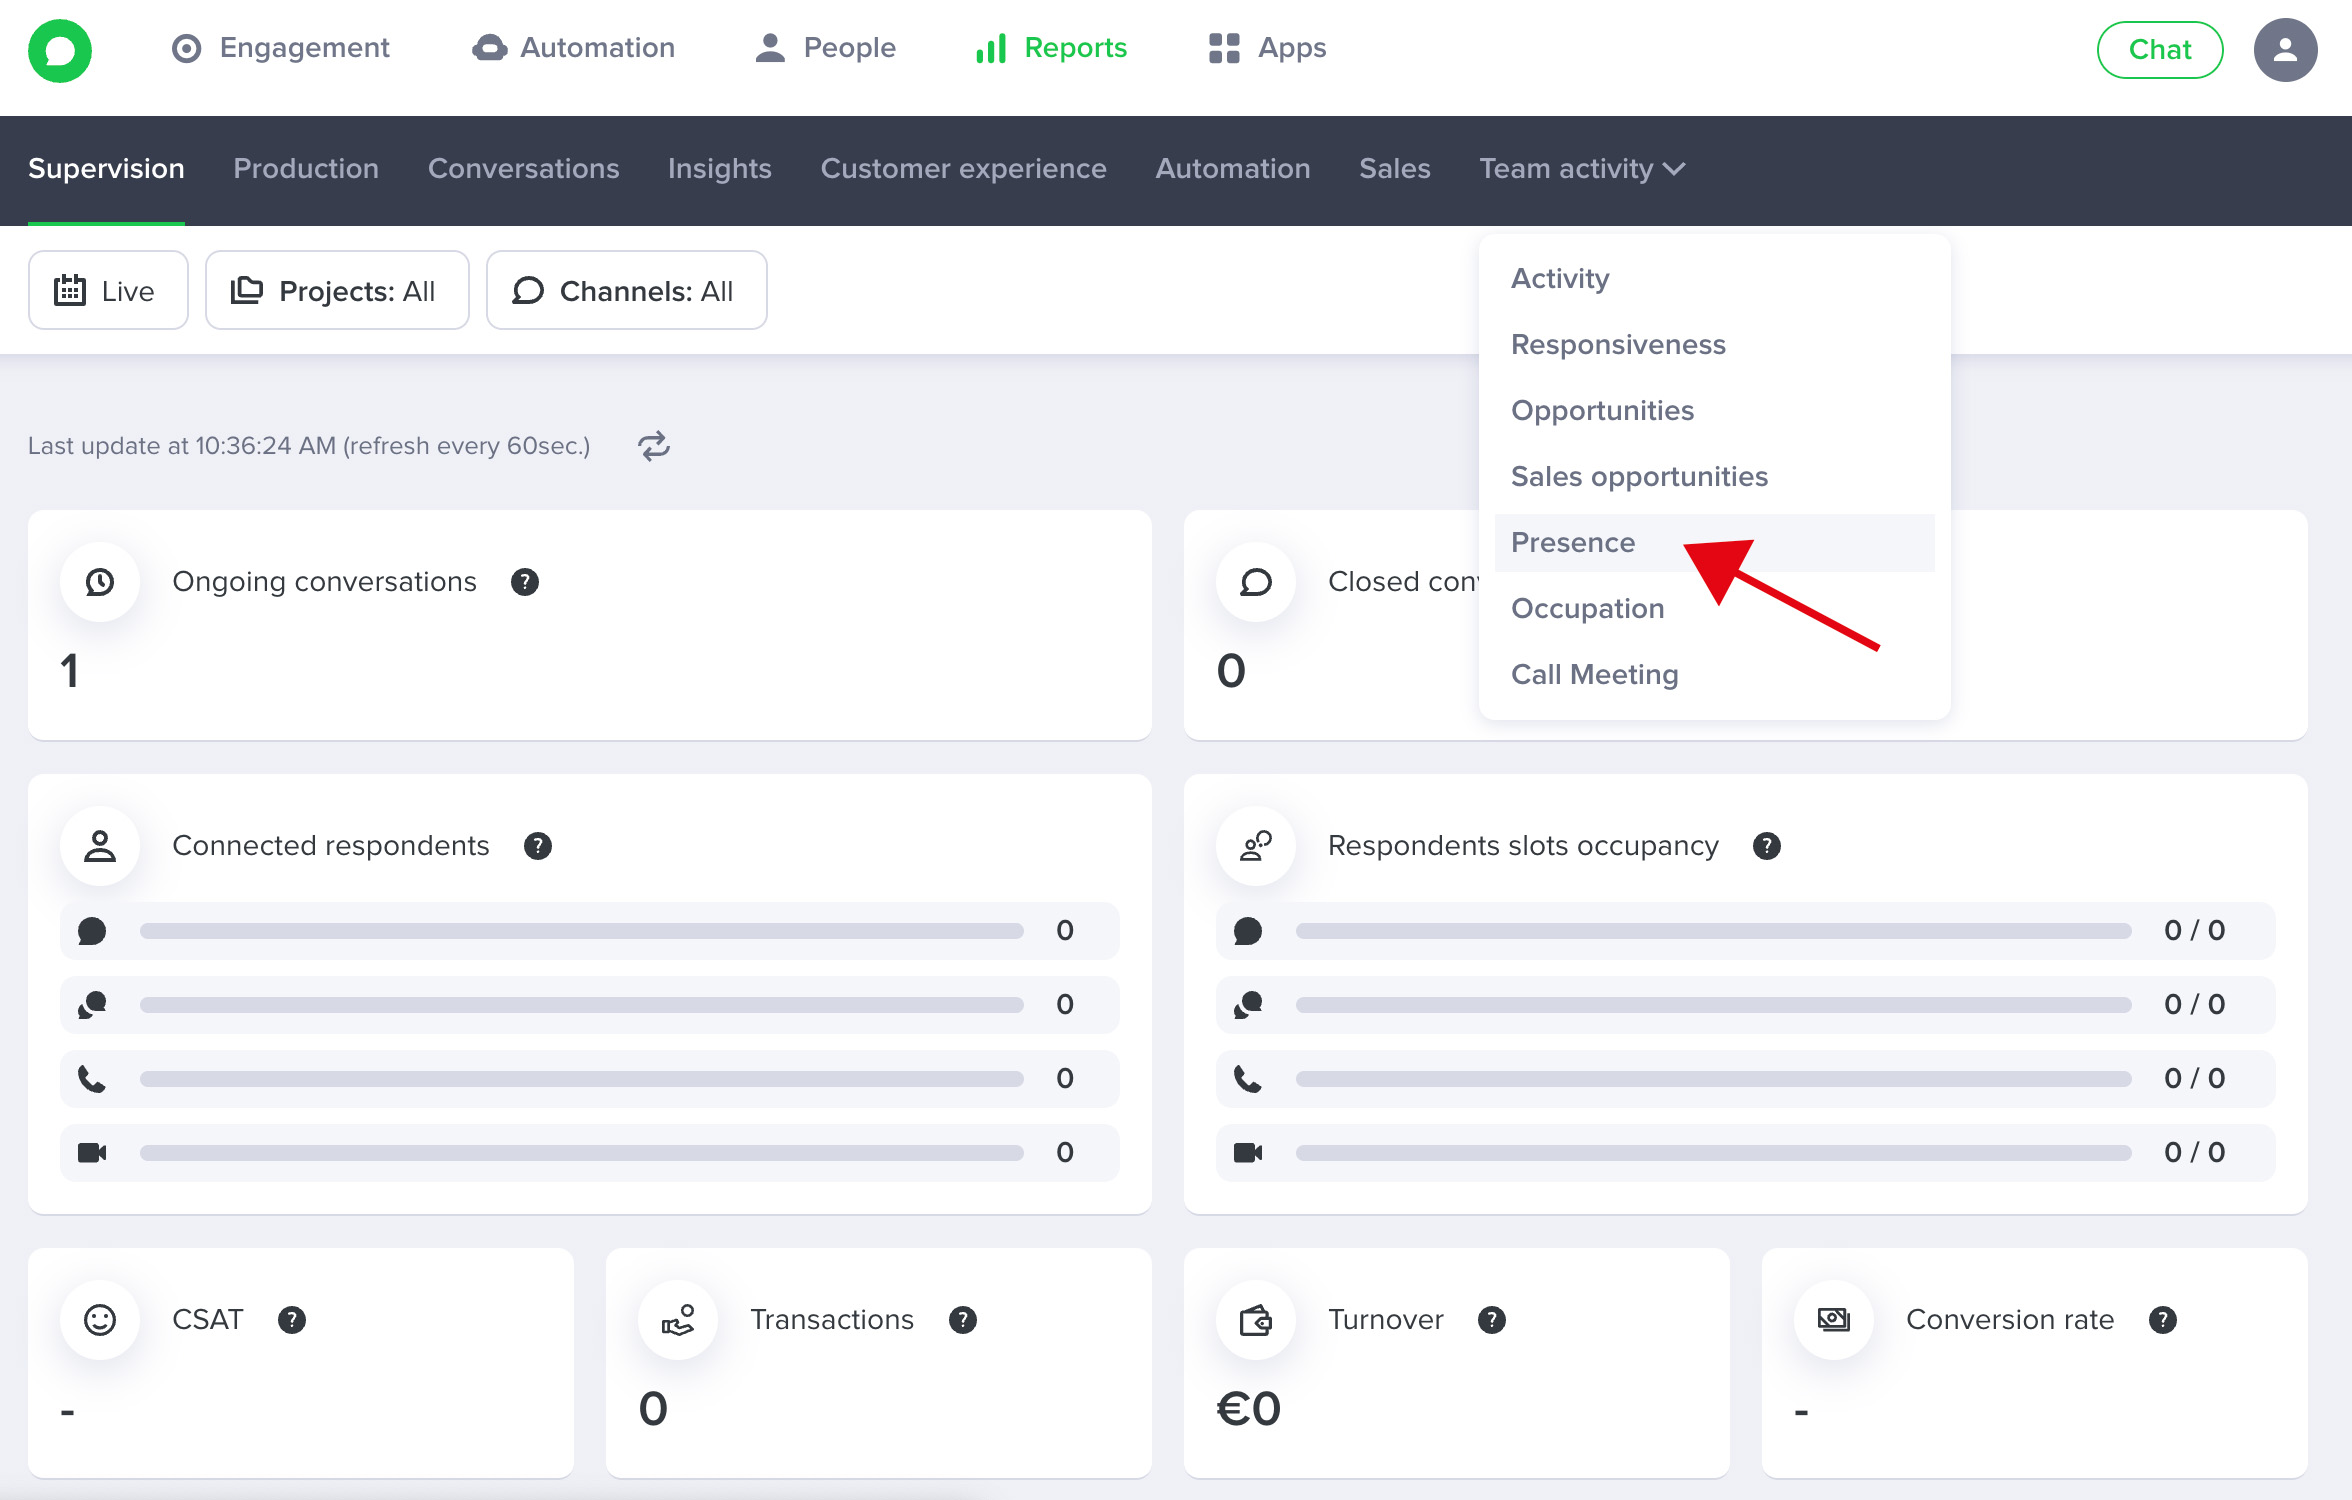Click the chat icon in Connected respondents
This screenshot has width=2352, height=1500.
pos(92,931)
